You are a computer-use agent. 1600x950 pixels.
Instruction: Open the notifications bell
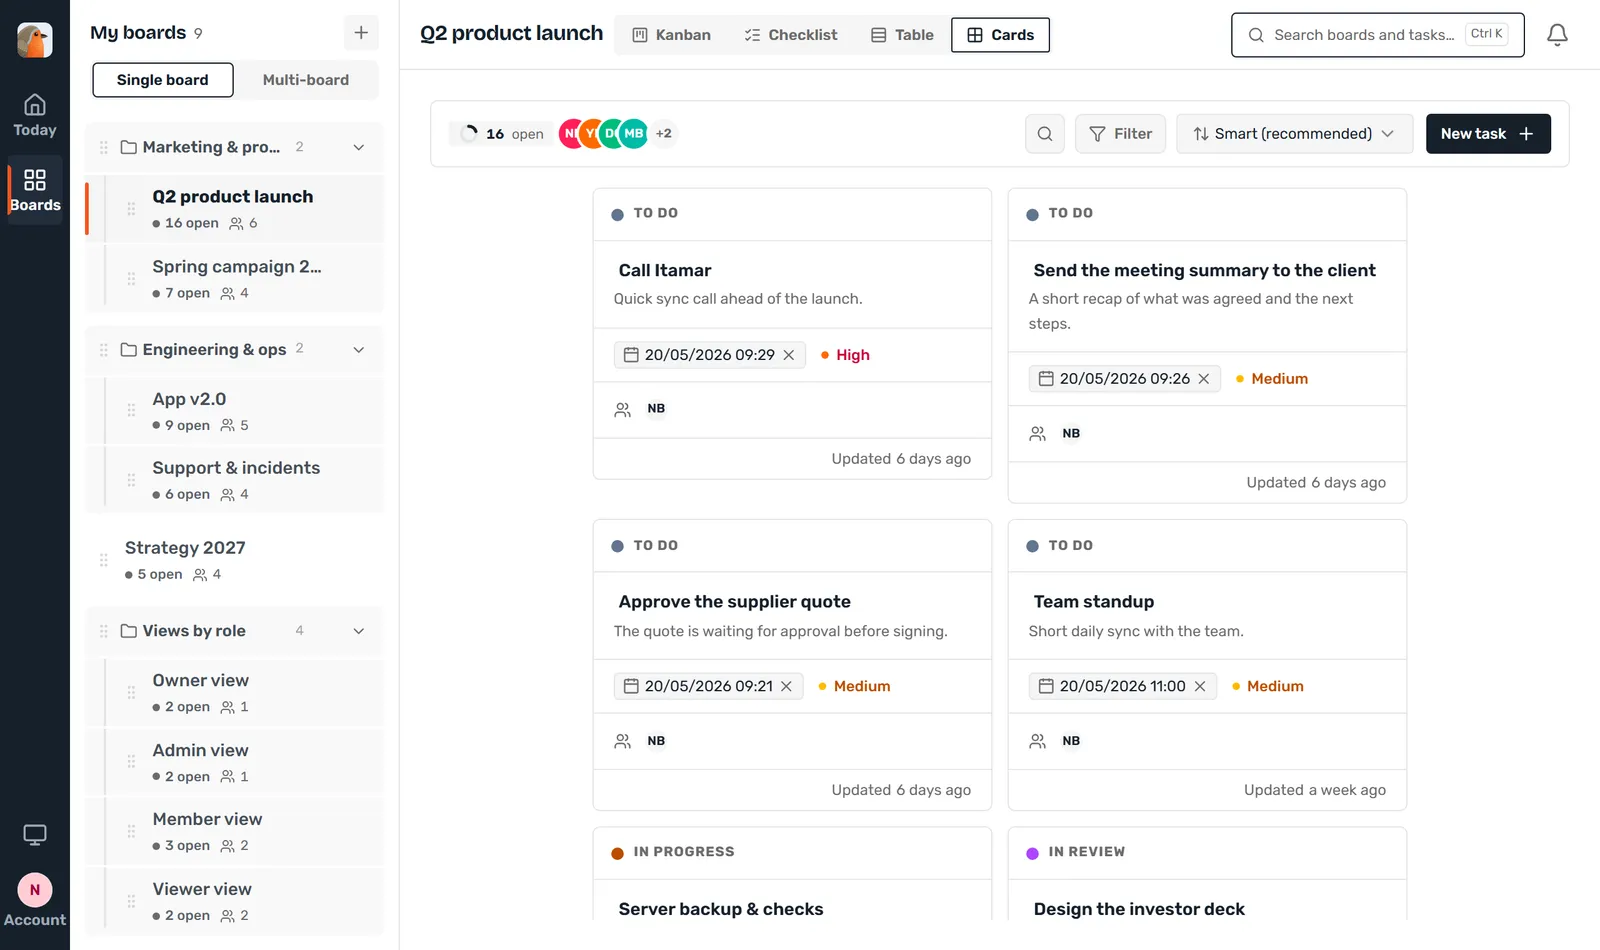pos(1557,35)
